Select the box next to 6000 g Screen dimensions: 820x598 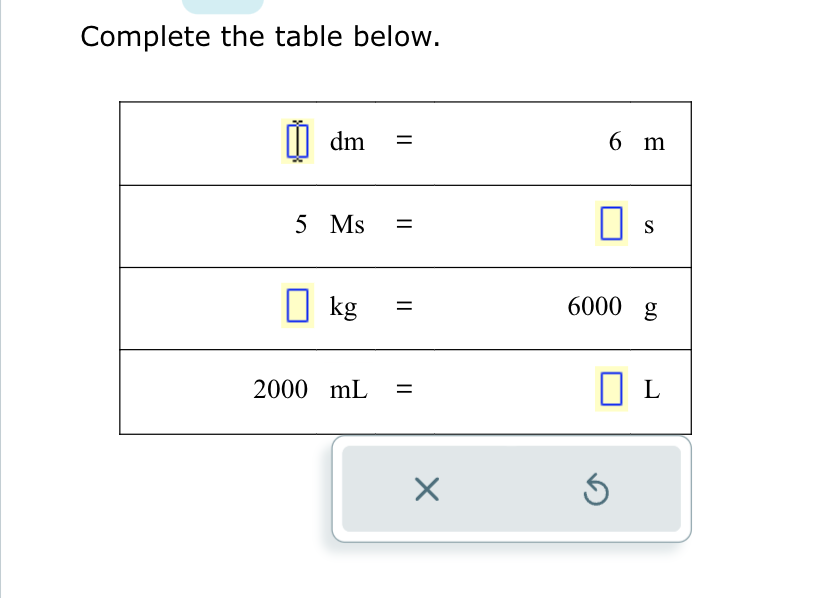(296, 306)
